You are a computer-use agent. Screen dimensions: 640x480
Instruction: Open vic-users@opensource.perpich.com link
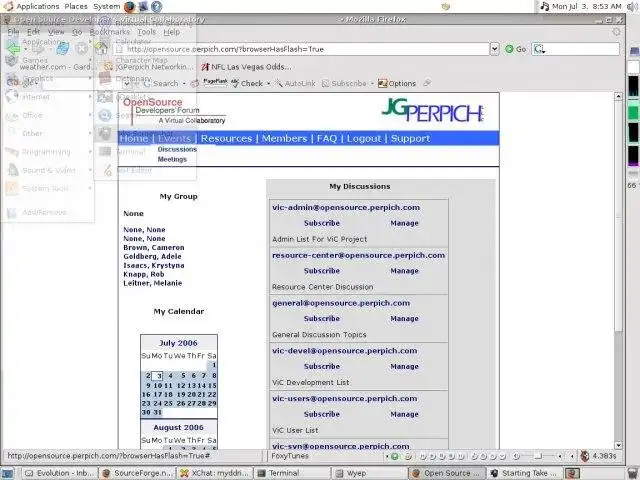click(x=345, y=398)
